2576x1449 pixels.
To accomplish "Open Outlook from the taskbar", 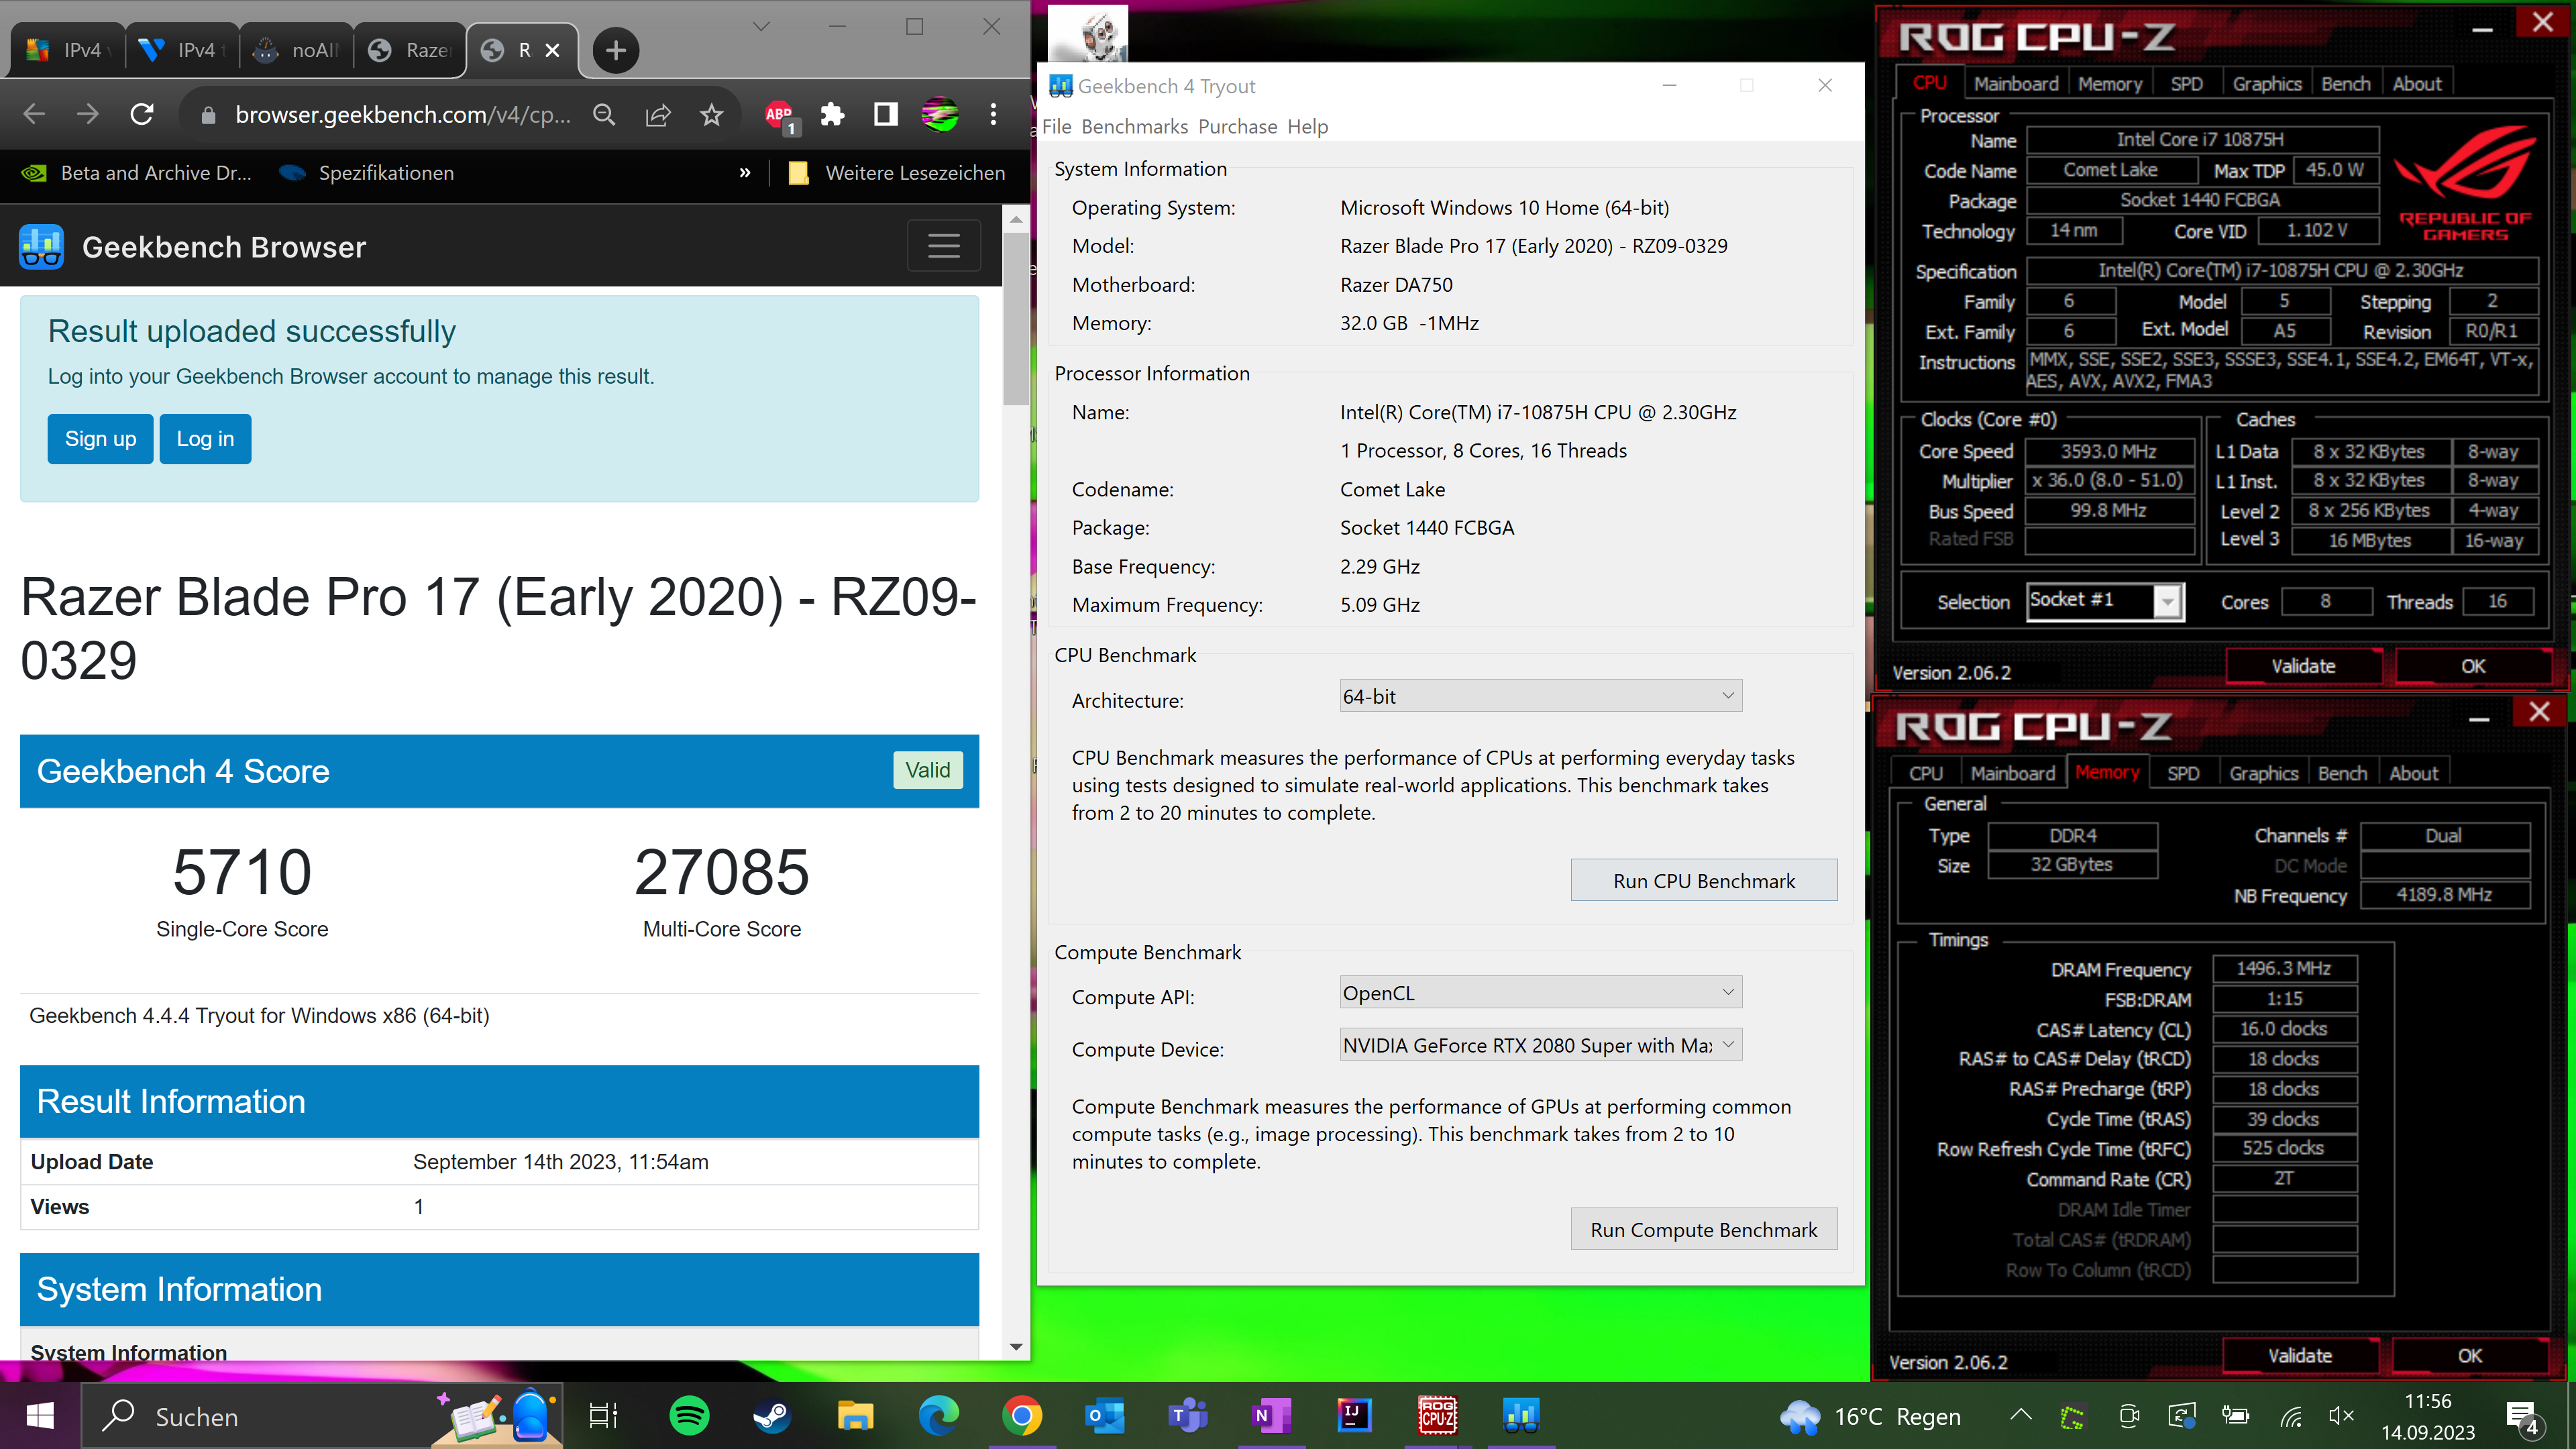I will [1105, 1416].
